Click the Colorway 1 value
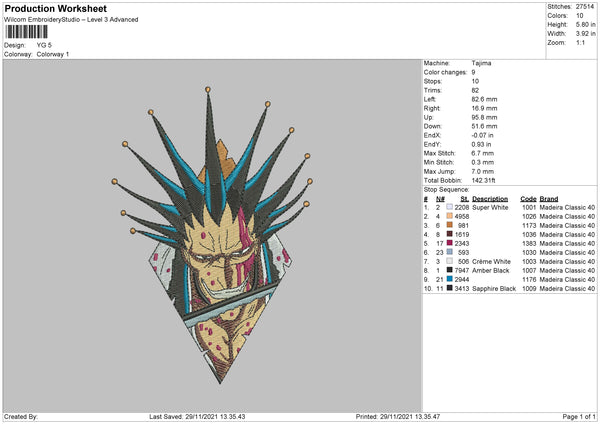The image size is (600, 424). [x=53, y=54]
